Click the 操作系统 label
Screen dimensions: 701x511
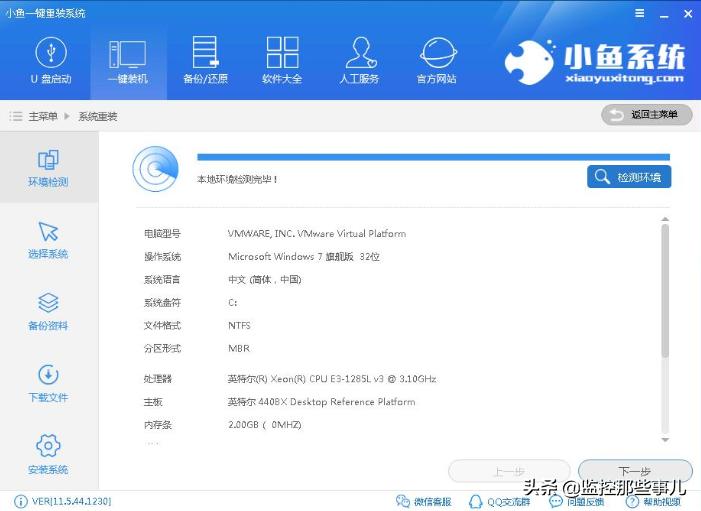[x=162, y=257]
